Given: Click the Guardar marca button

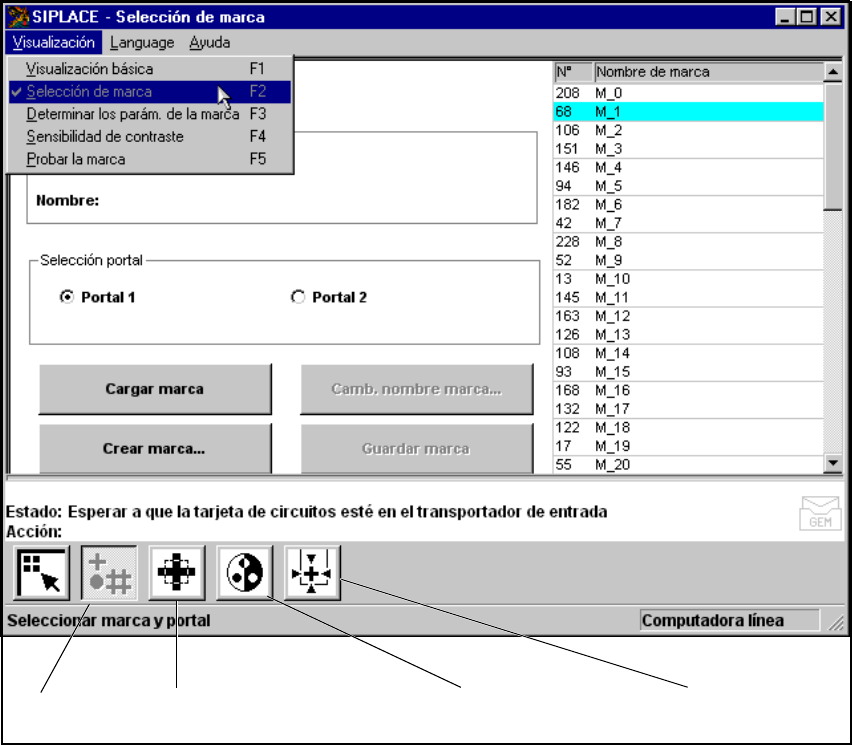Looking at the screenshot, I should coord(417,448).
